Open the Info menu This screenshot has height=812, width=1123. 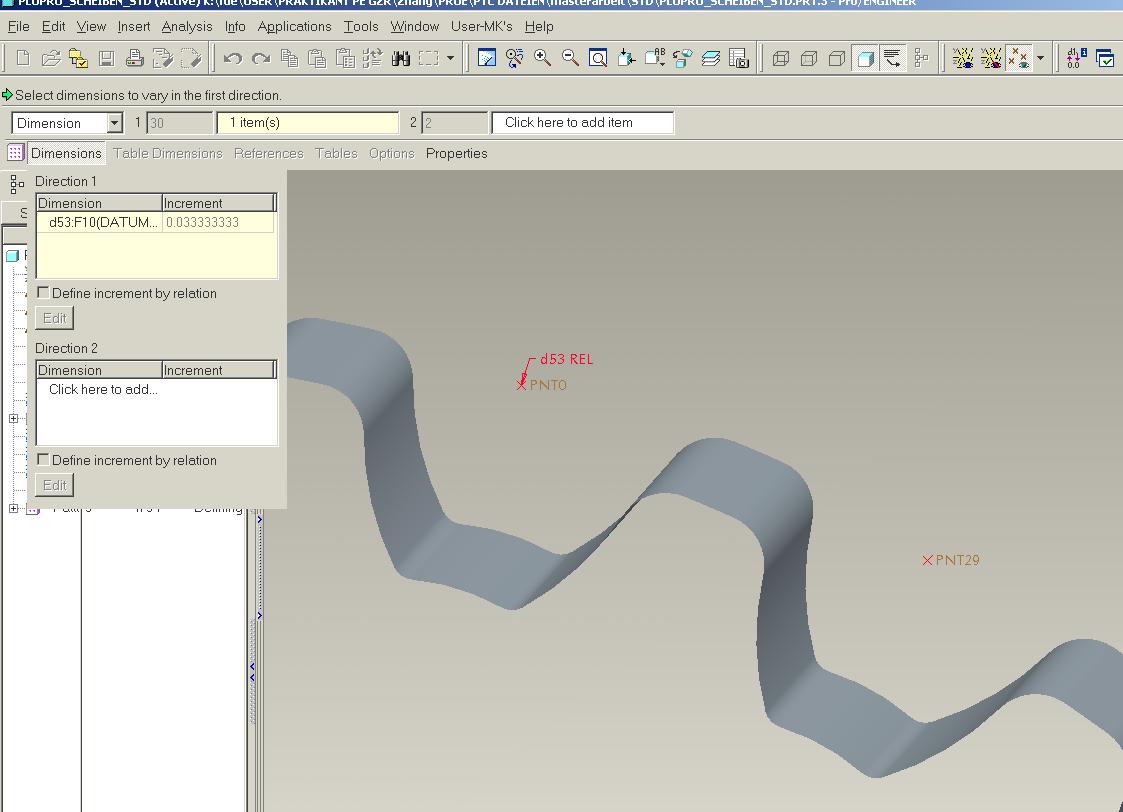pyautogui.click(x=235, y=26)
